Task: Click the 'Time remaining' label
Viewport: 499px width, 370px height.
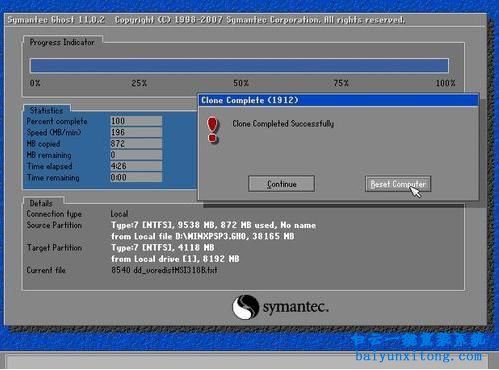Action: [53, 178]
